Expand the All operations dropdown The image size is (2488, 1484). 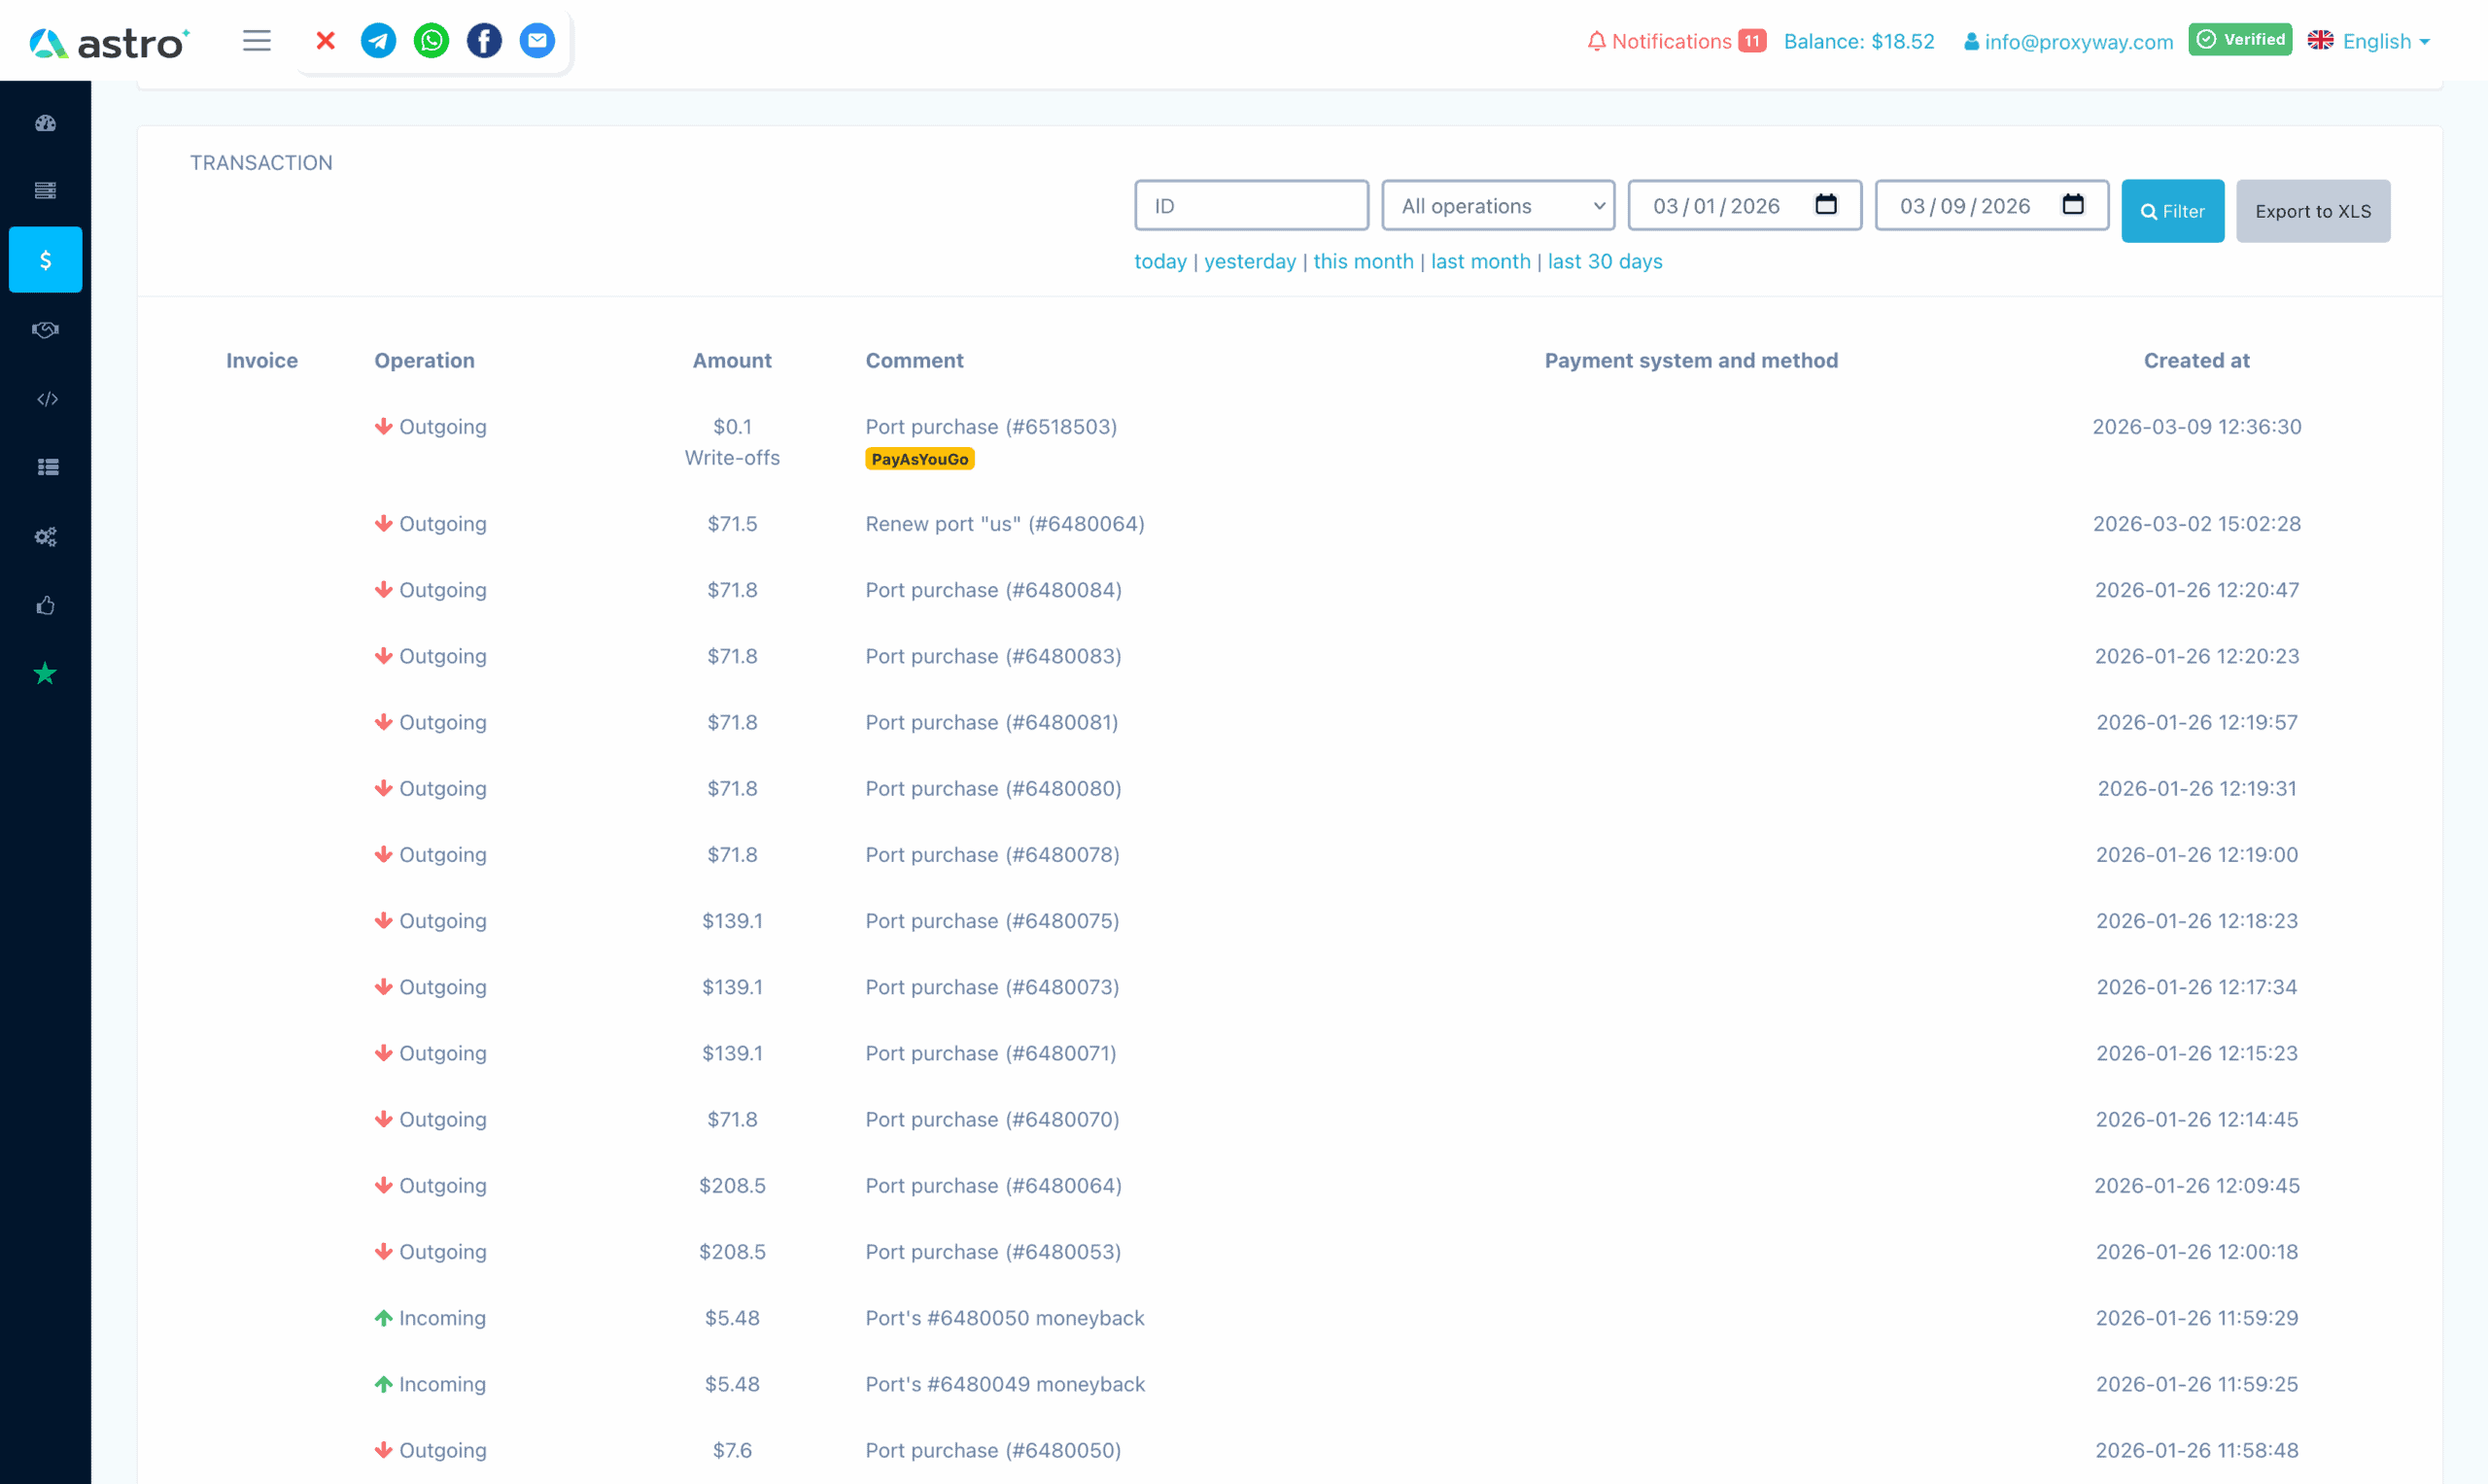(x=1498, y=206)
